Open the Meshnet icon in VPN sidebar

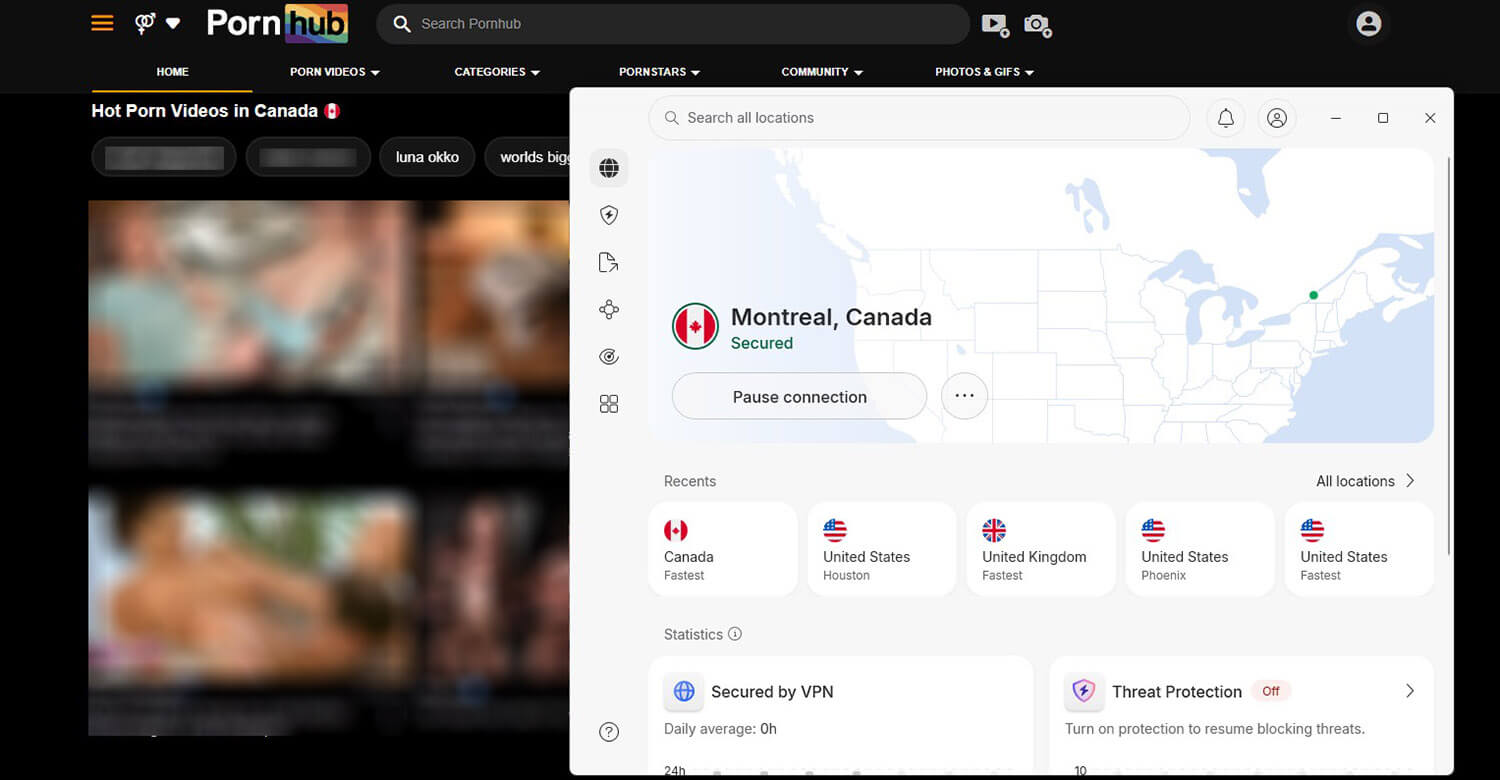click(609, 310)
